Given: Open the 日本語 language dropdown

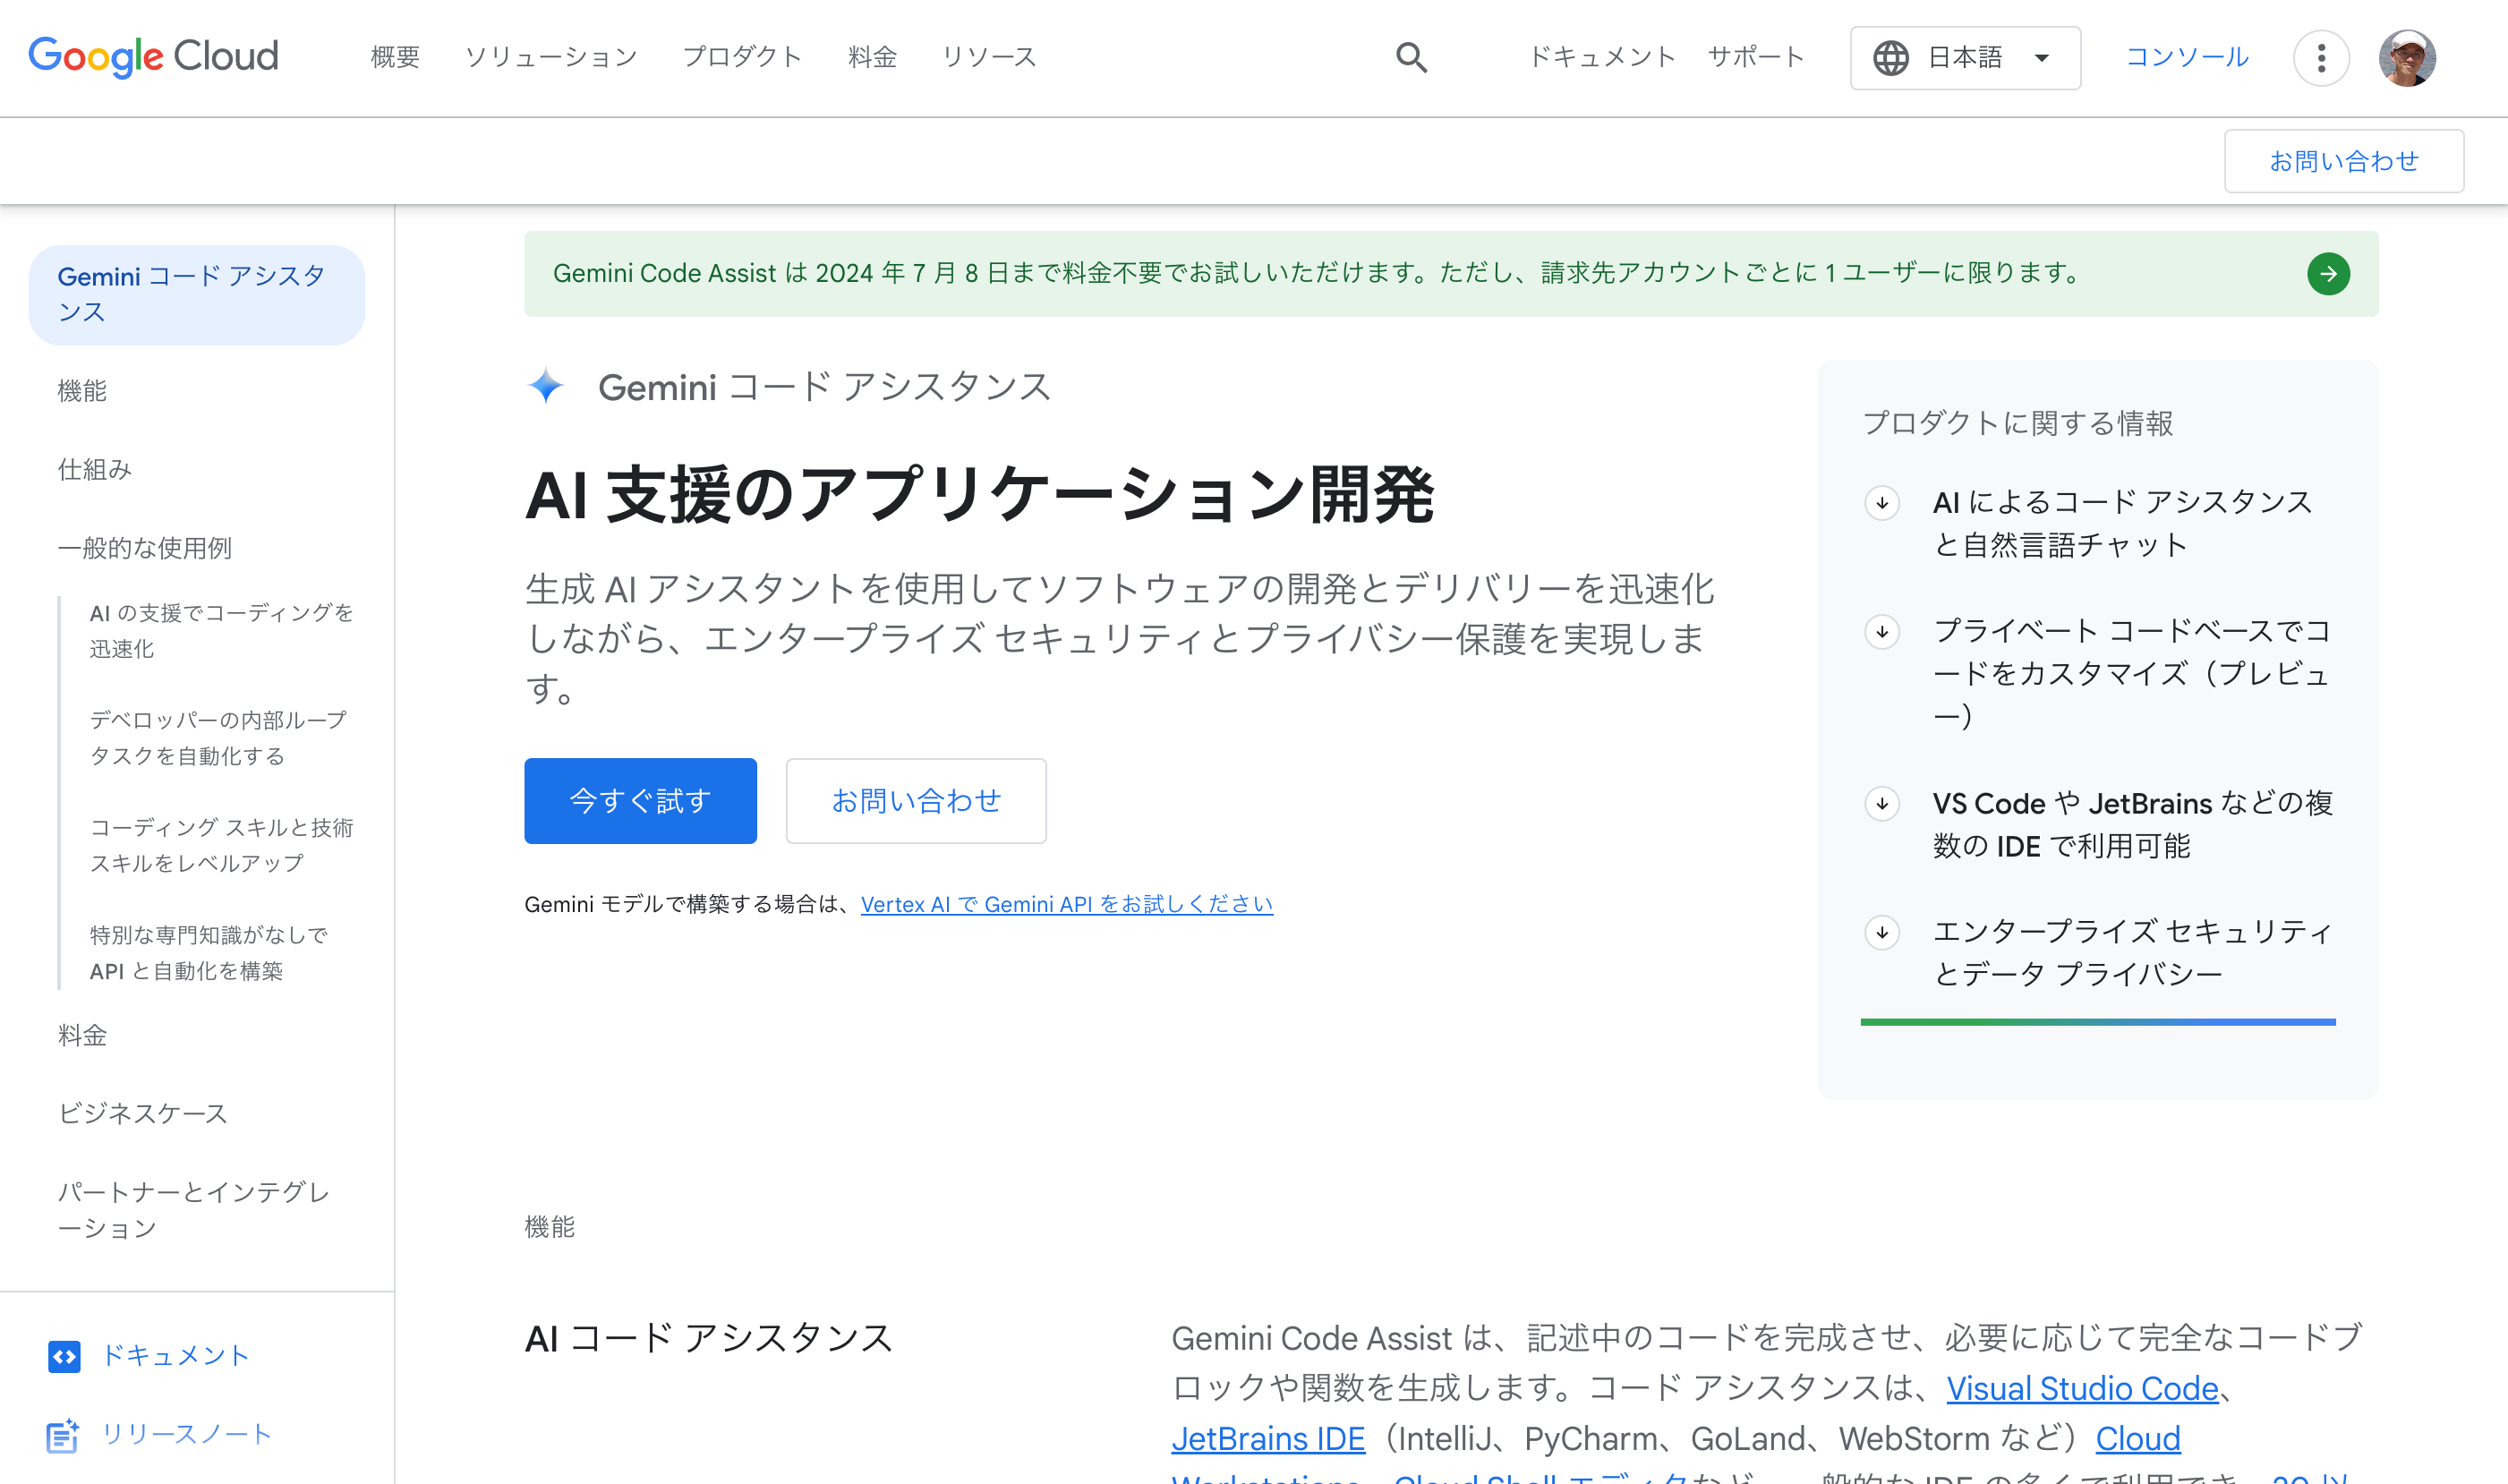Looking at the screenshot, I should 1965,58.
